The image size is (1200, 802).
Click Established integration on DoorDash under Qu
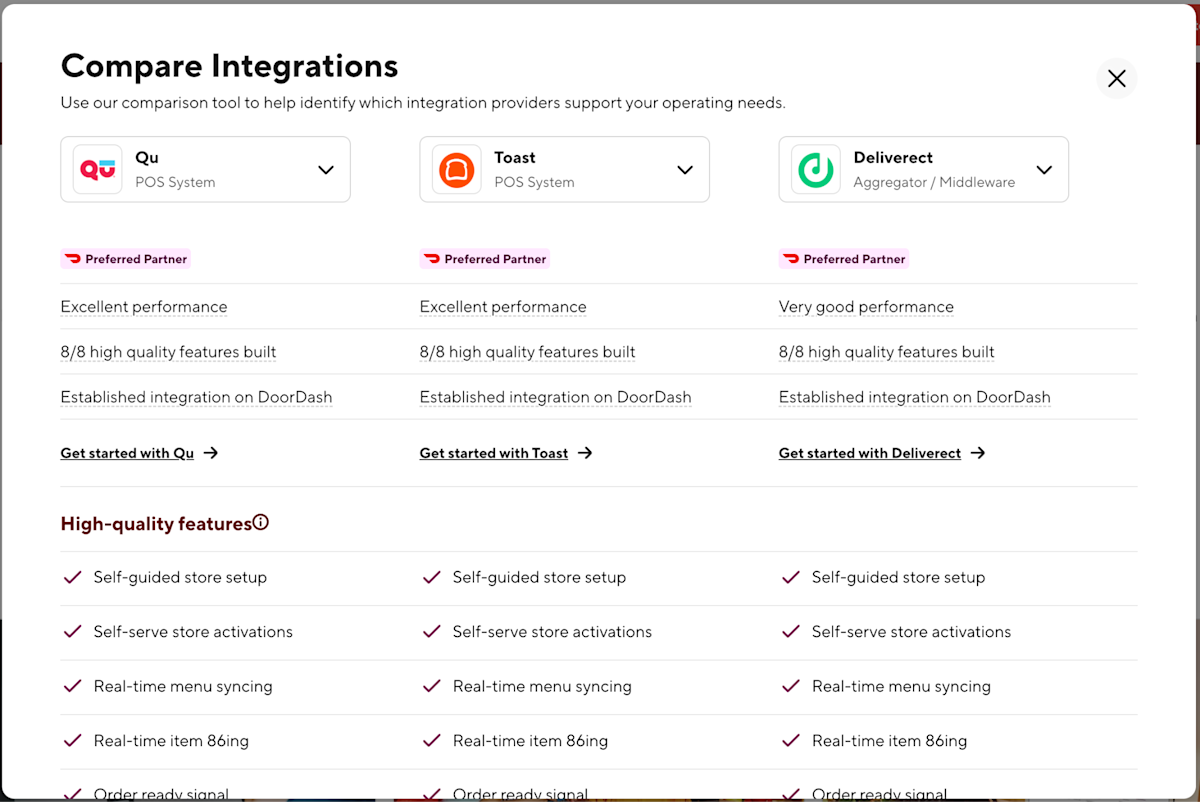click(x=196, y=397)
